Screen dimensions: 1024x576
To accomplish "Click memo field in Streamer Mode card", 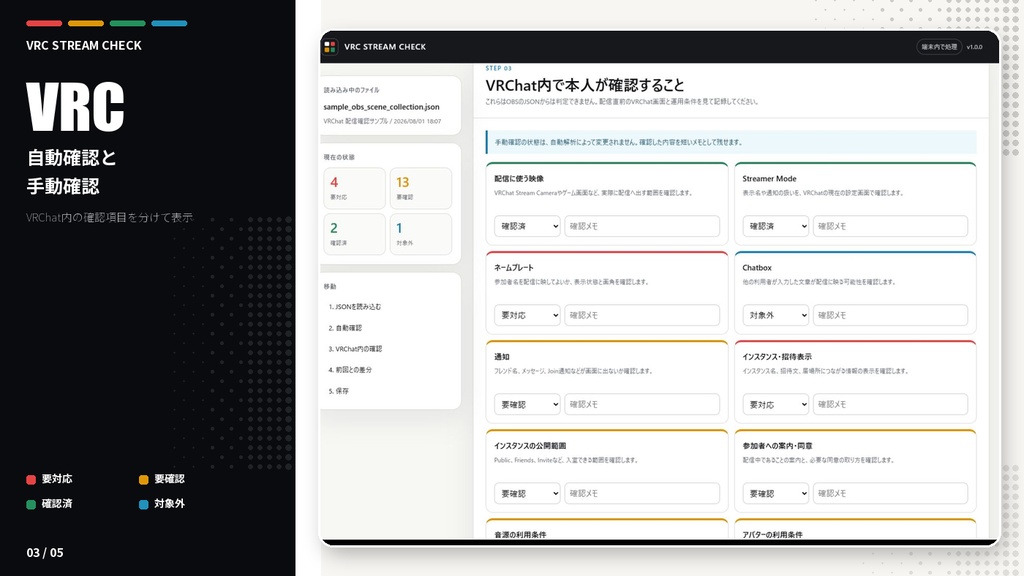I will 890,226.
